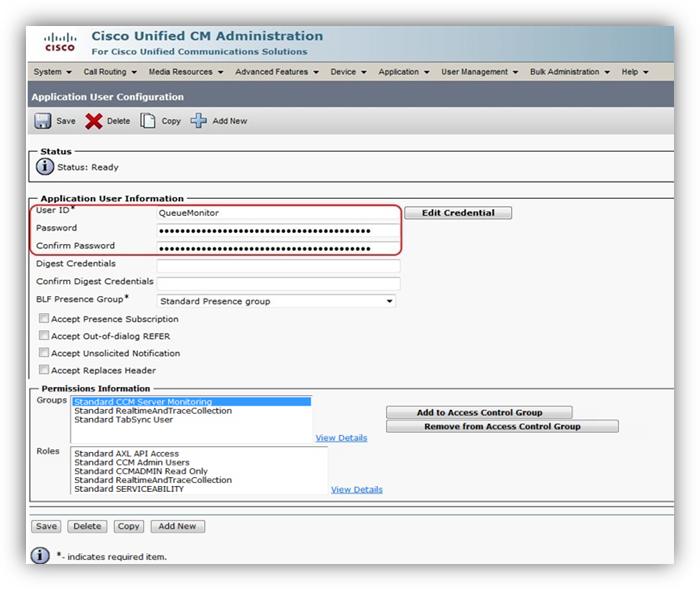The width and height of the screenshot is (700, 589).
Task: Expand the Application menu
Action: tap(404, 72)
